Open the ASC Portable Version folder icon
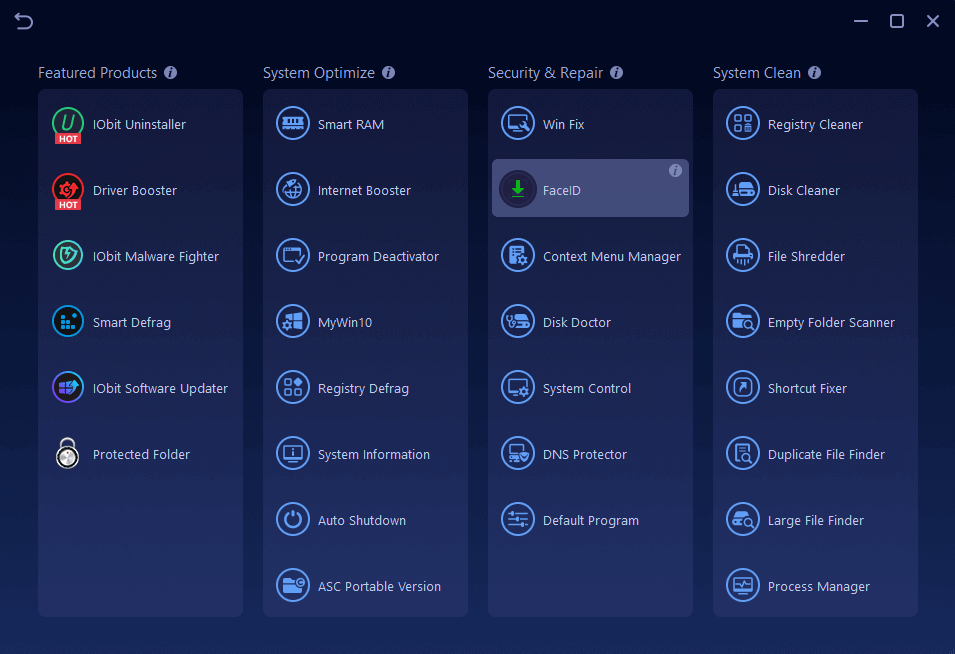The height and width of the screenshot is (654, 955). click(293, 586)
